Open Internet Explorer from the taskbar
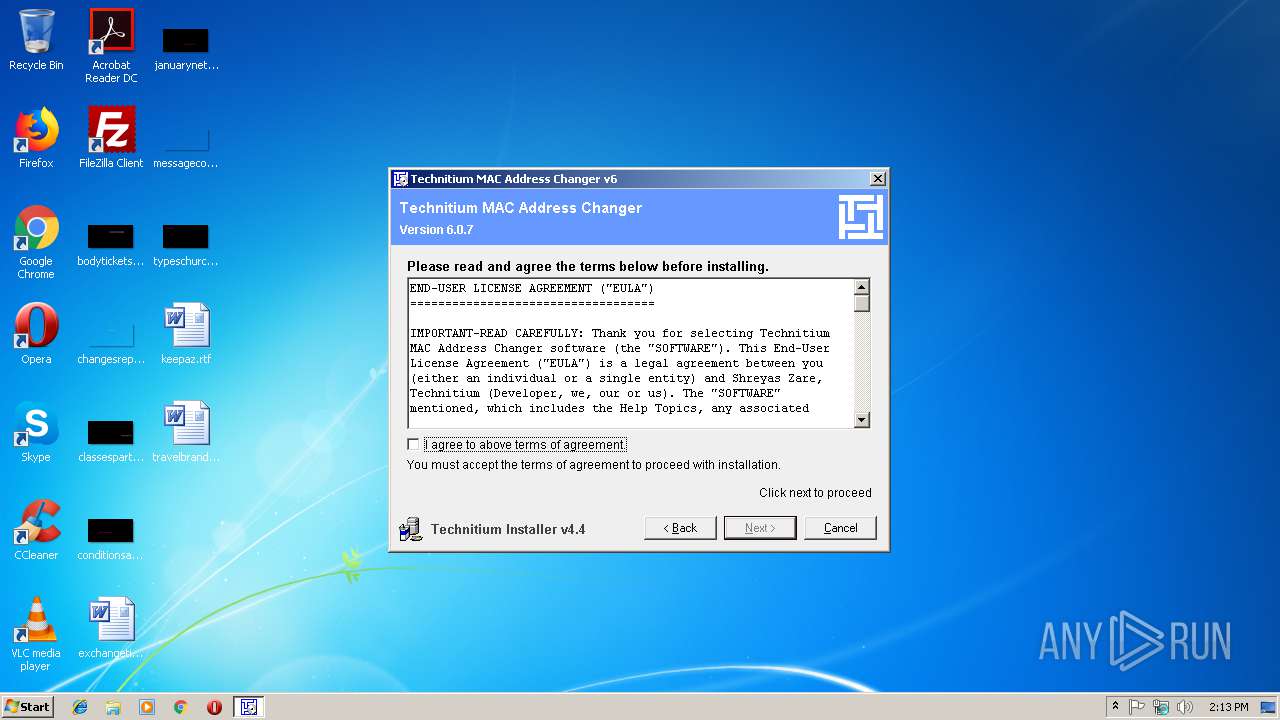The height and width of the screenshot is (720, 1280). (80, 707)
